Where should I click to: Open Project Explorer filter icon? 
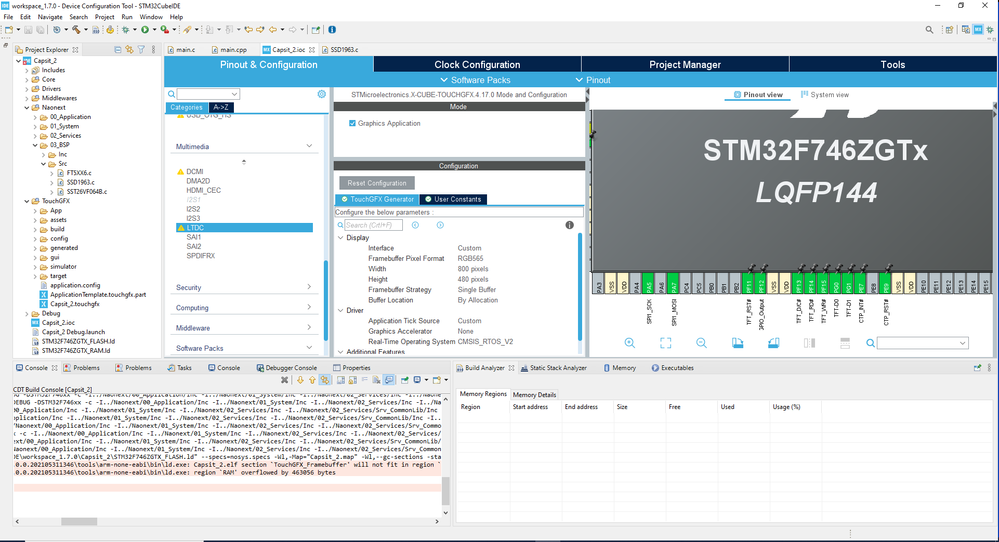pos(141,49)
